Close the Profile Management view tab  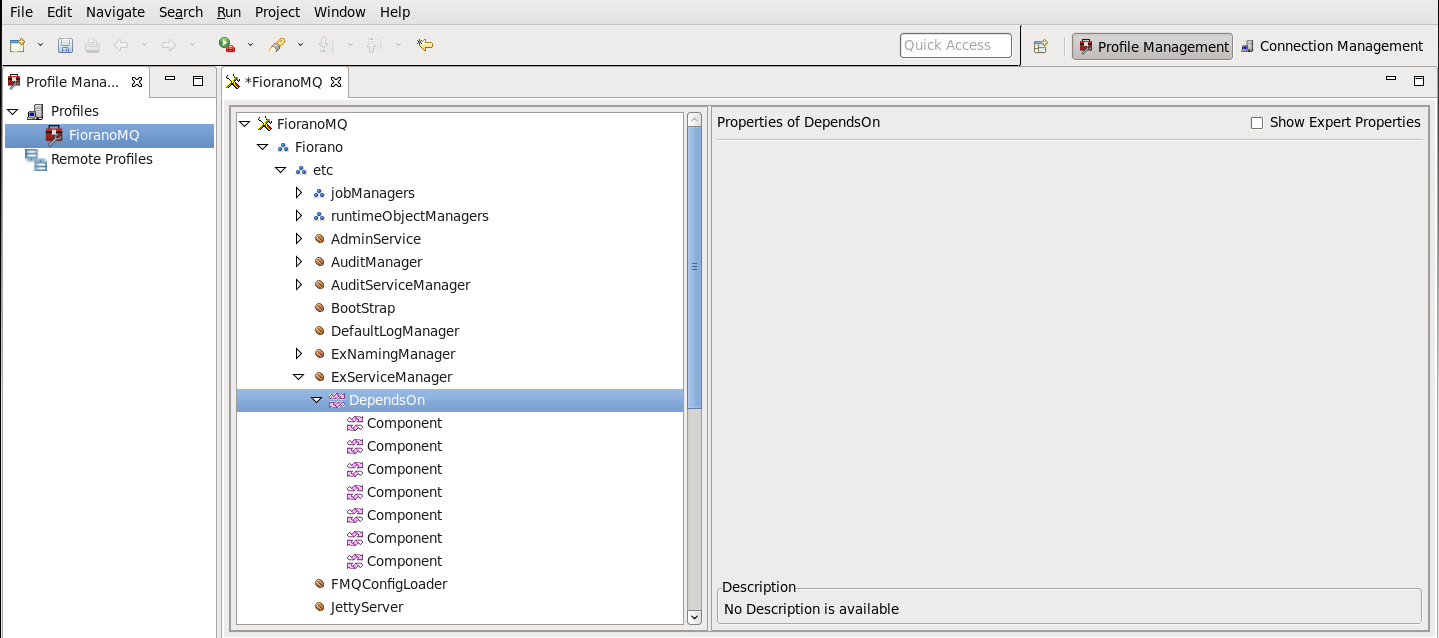point(137,82)
